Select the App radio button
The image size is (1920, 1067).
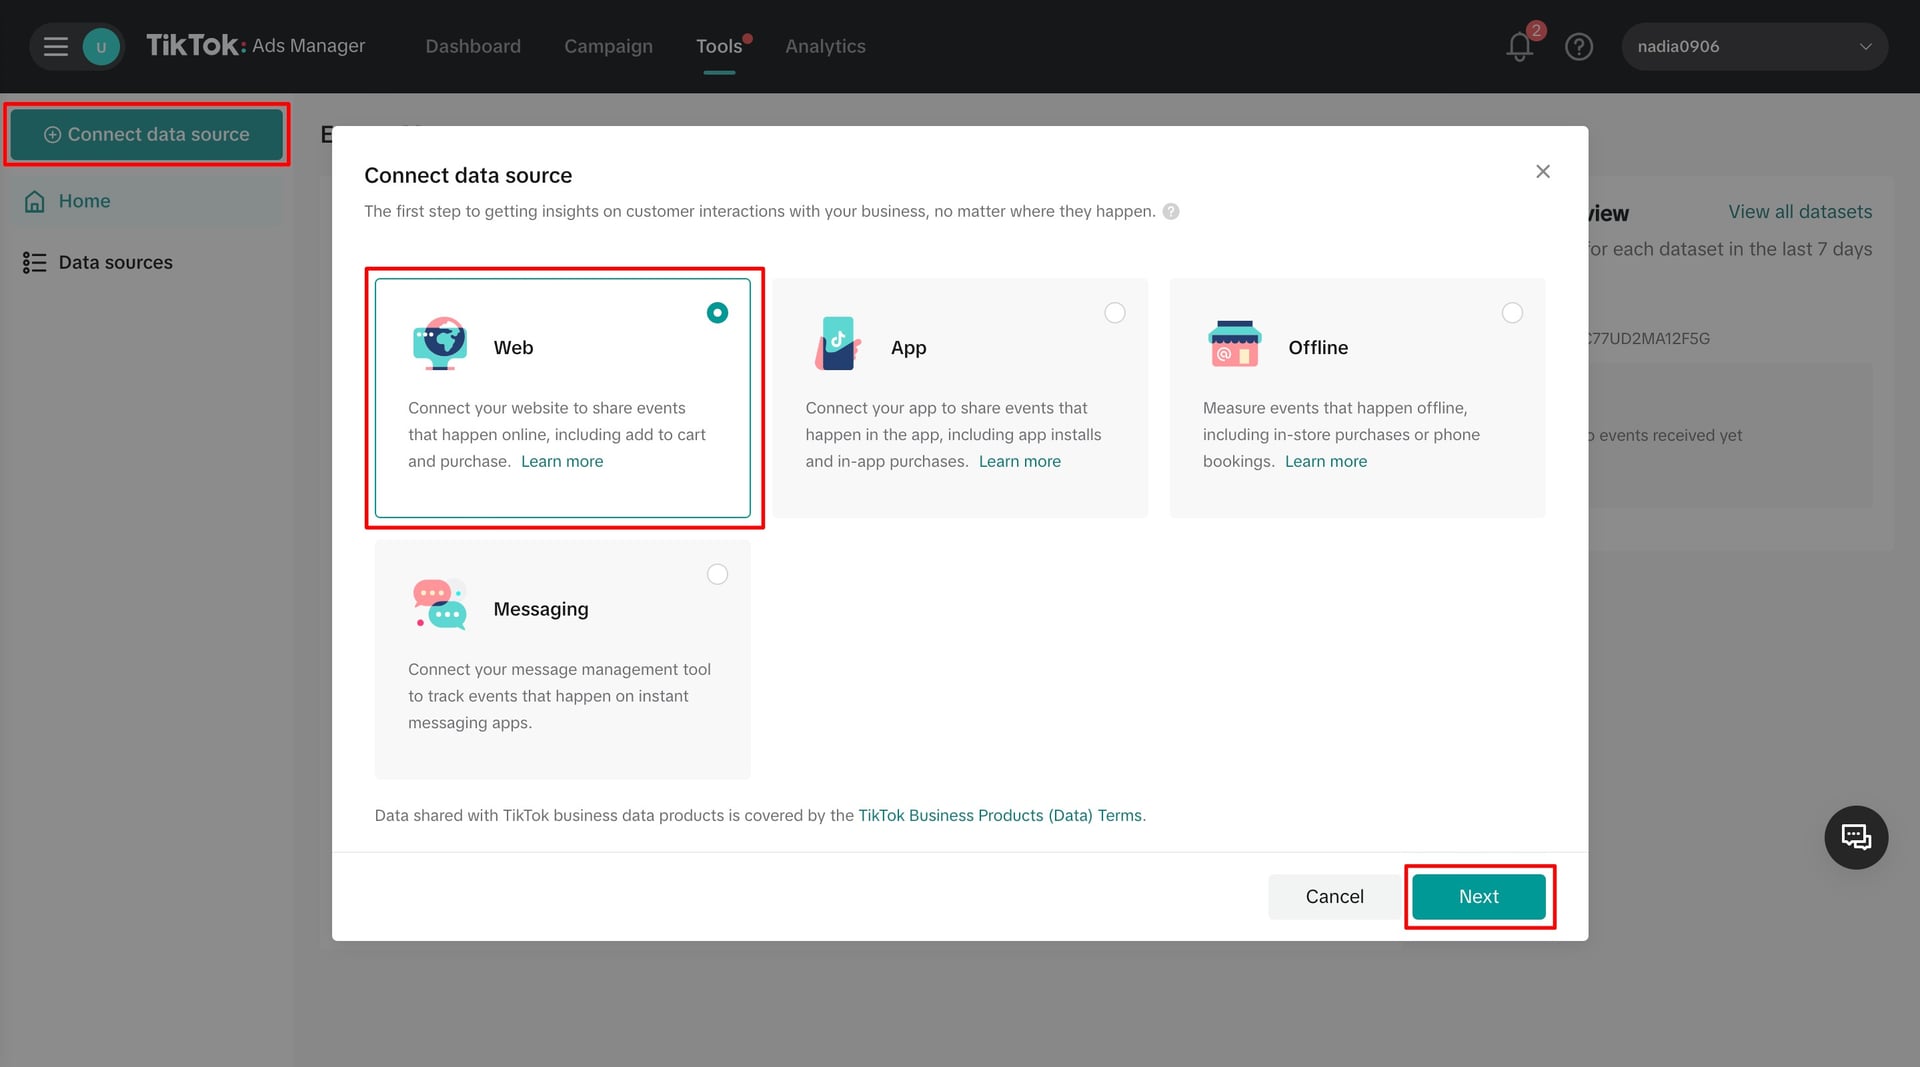click(1115, 313)
